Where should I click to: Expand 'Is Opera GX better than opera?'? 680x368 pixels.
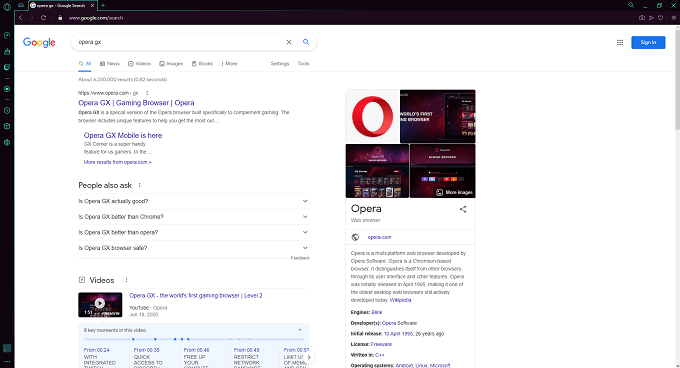(x=193, y=232)
